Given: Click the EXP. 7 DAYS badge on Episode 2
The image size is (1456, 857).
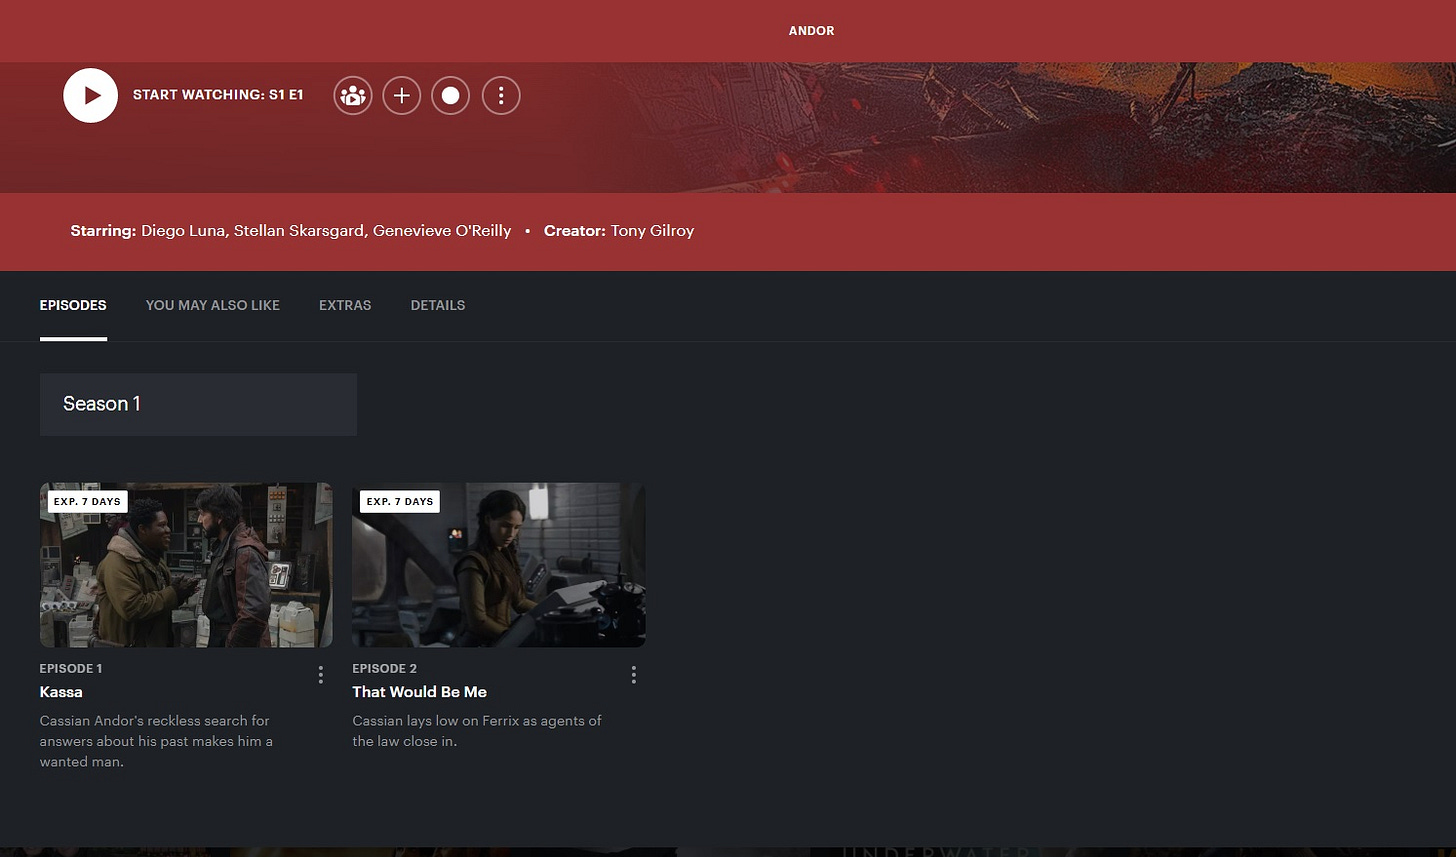Looking at the screenshot, I should point(400,501).
